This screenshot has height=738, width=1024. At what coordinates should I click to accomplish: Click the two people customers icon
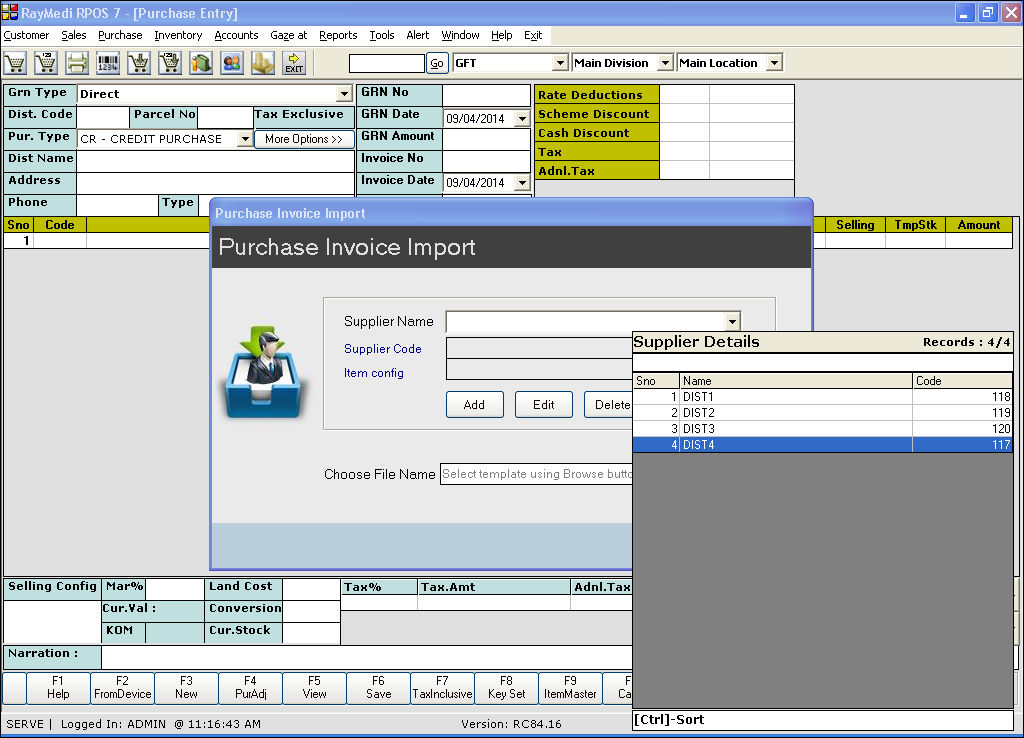[x=232, y=63]
